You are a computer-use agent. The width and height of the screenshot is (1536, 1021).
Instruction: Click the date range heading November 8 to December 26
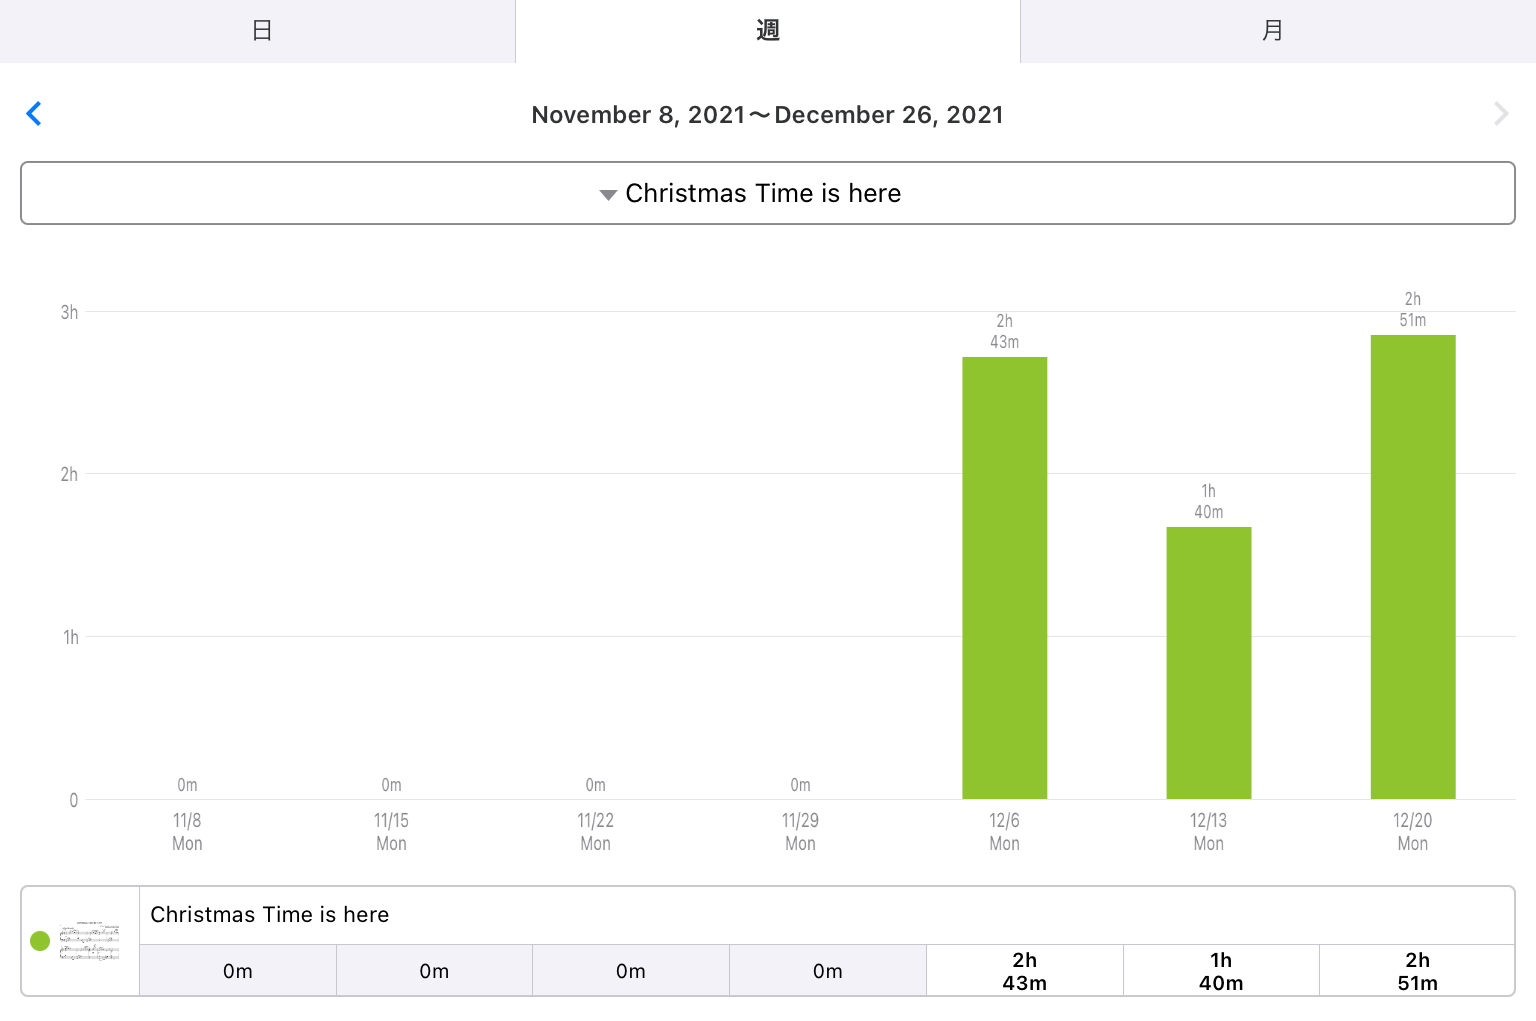[768, 115]
